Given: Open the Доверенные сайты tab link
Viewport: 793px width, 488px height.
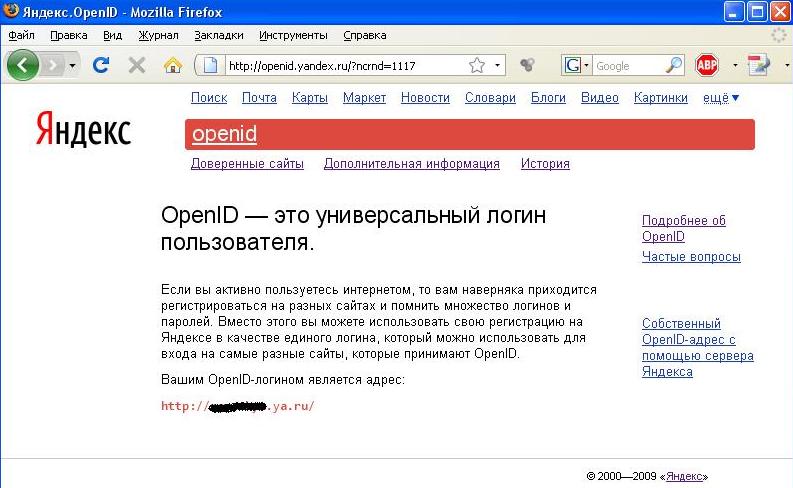Looking at the screenshot, I should pos(247,164).
